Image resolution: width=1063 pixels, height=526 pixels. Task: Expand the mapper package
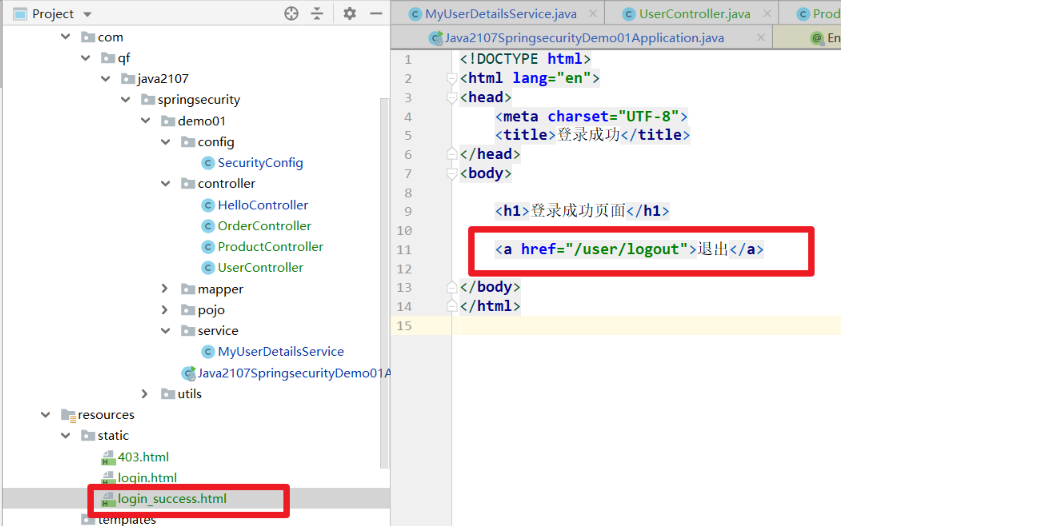[x=165, y=289]
